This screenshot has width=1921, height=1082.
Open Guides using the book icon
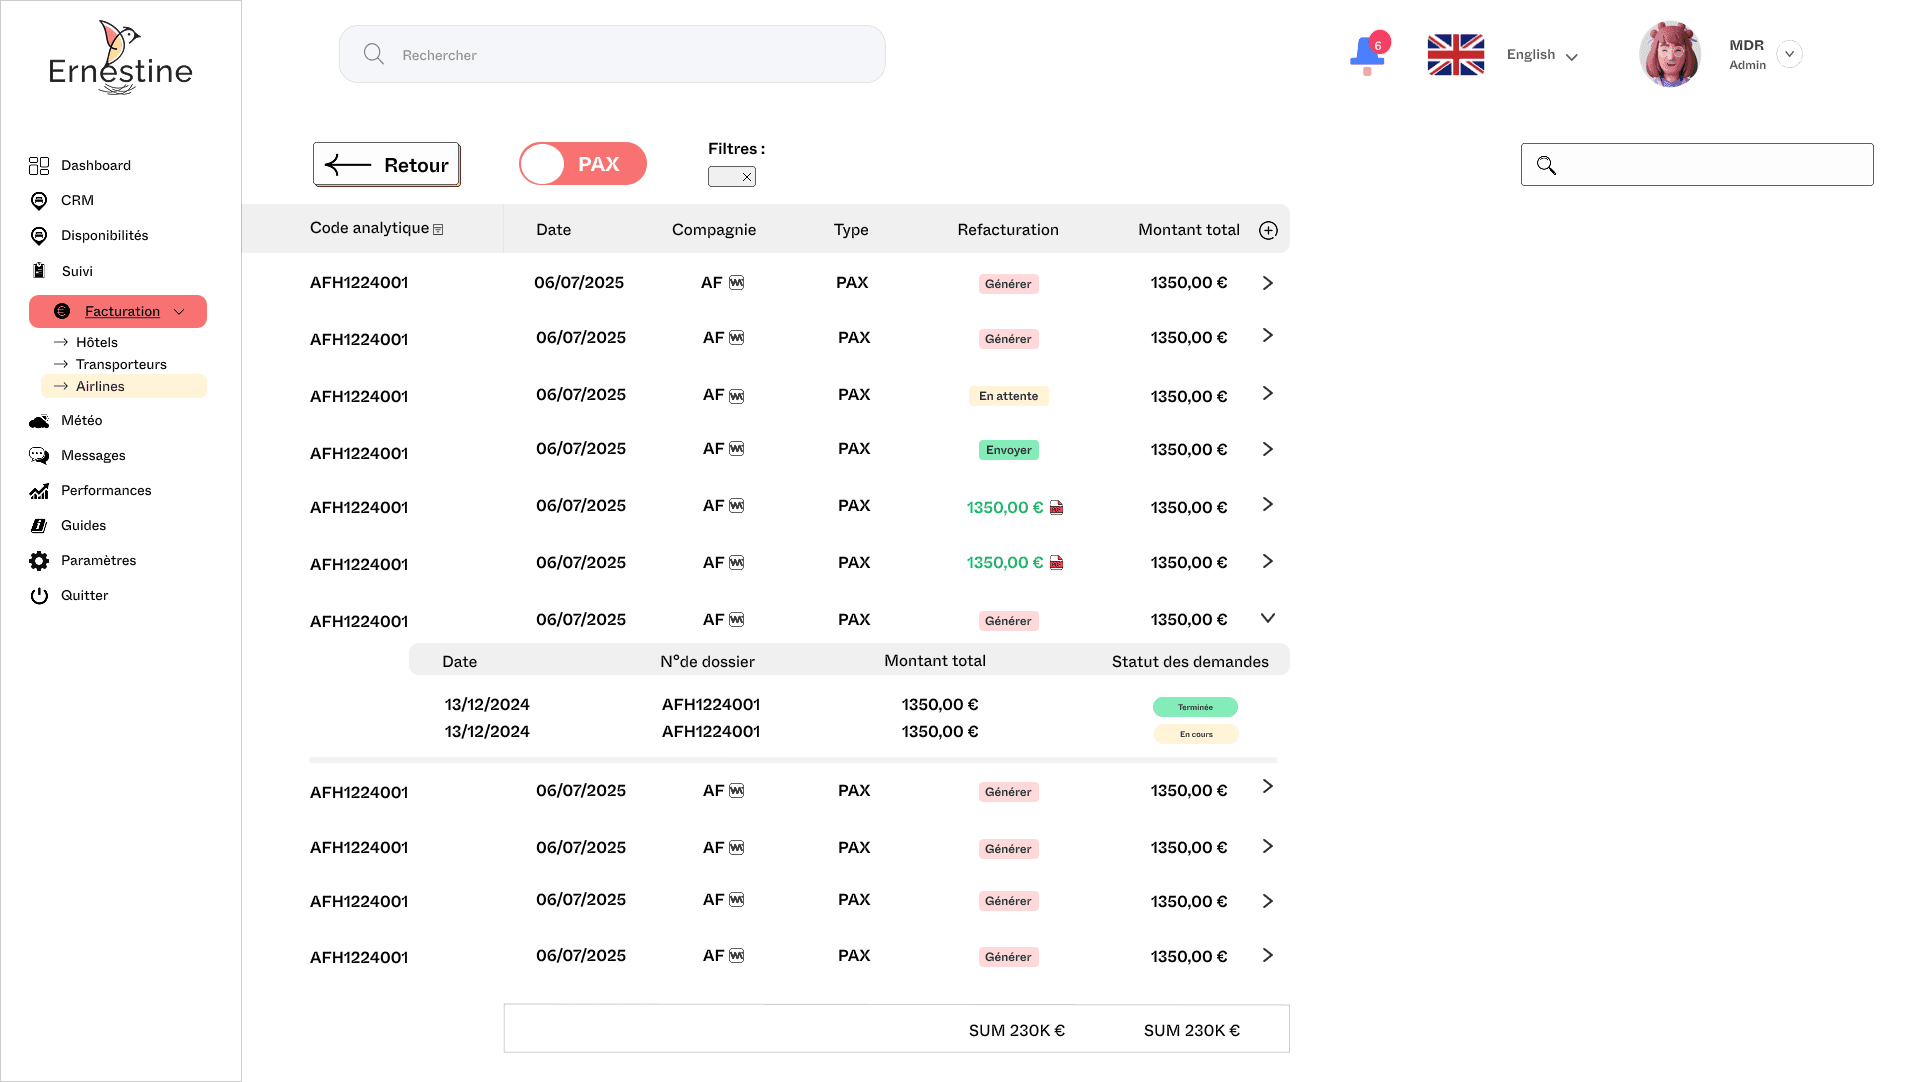(39, 525)
